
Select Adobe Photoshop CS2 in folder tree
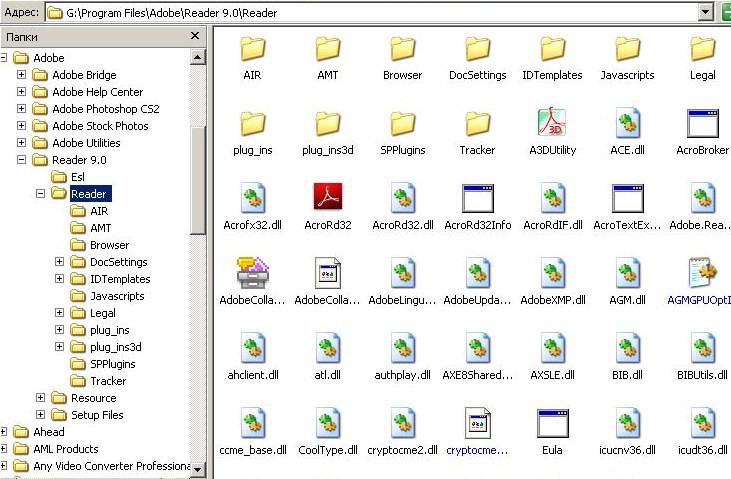[x=105, y=109]
